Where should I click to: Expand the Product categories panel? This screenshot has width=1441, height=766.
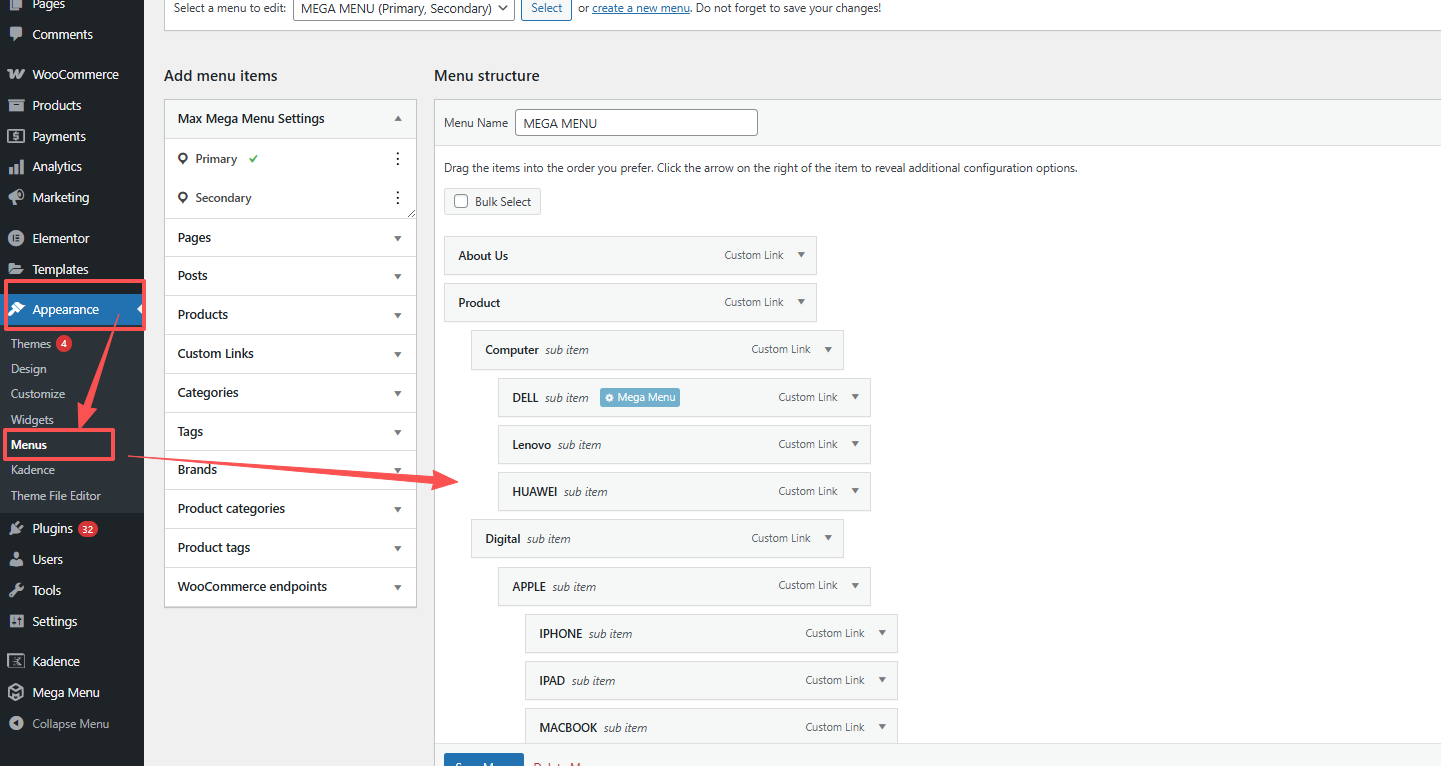[x=398, y=509]
